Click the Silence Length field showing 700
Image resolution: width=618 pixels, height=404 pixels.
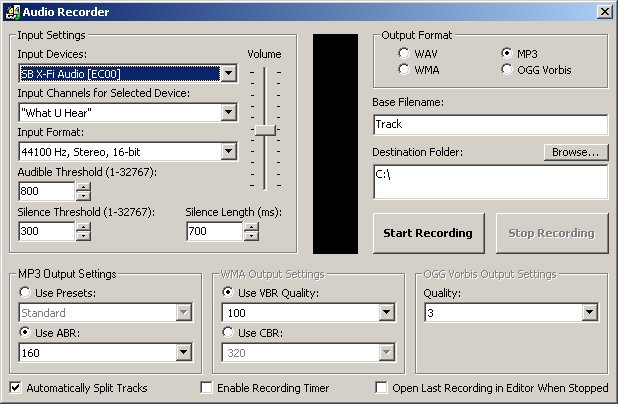point(214,231)
